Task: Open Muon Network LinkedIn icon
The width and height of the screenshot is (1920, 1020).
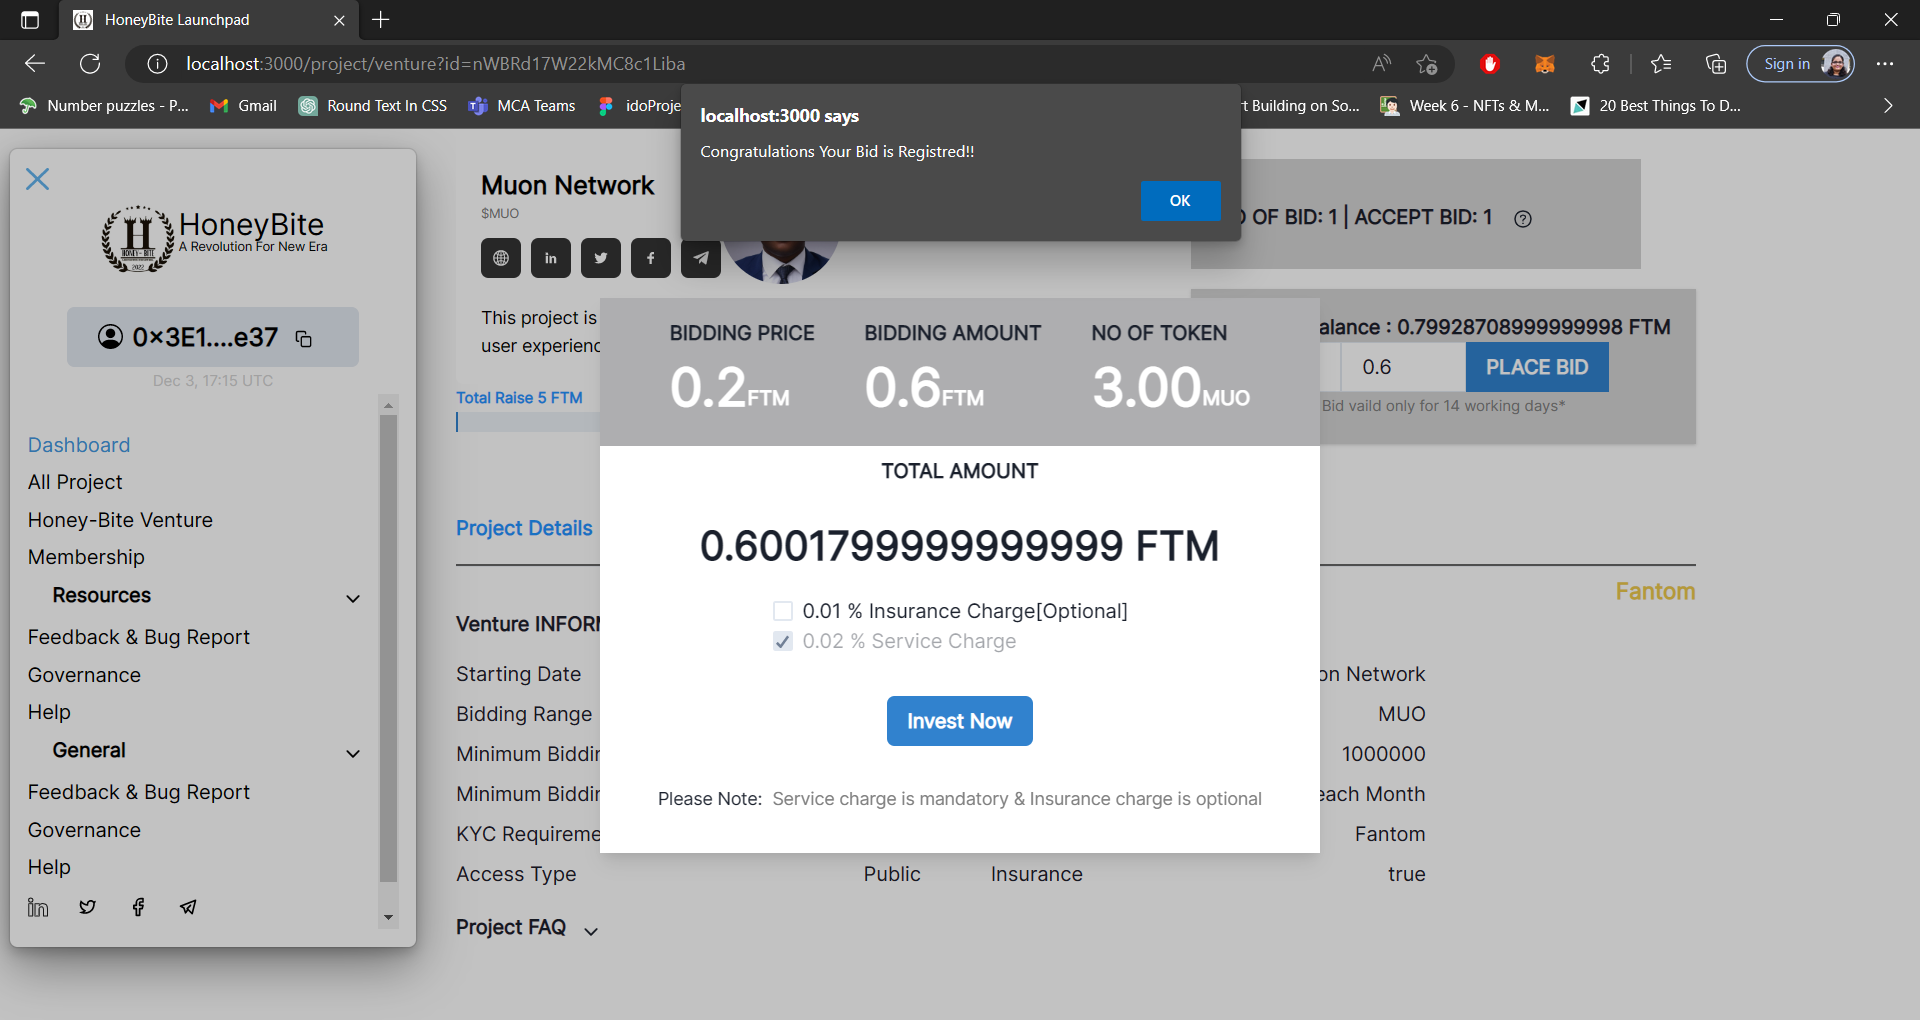Action: pyautogui.click(x=551, y=258)
